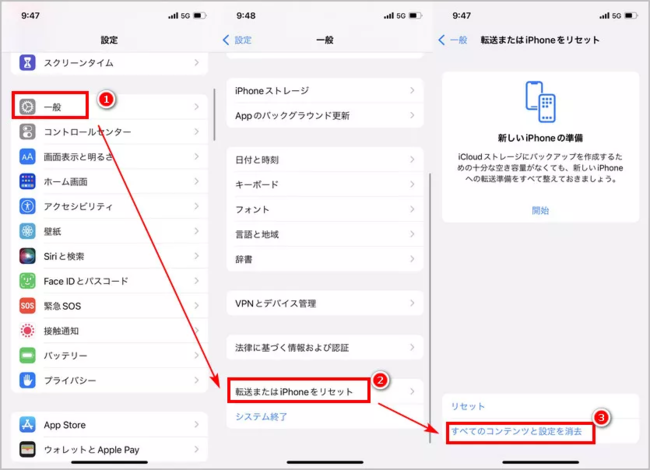
Task: Tap the リセット option
Action: coord(468,406)
